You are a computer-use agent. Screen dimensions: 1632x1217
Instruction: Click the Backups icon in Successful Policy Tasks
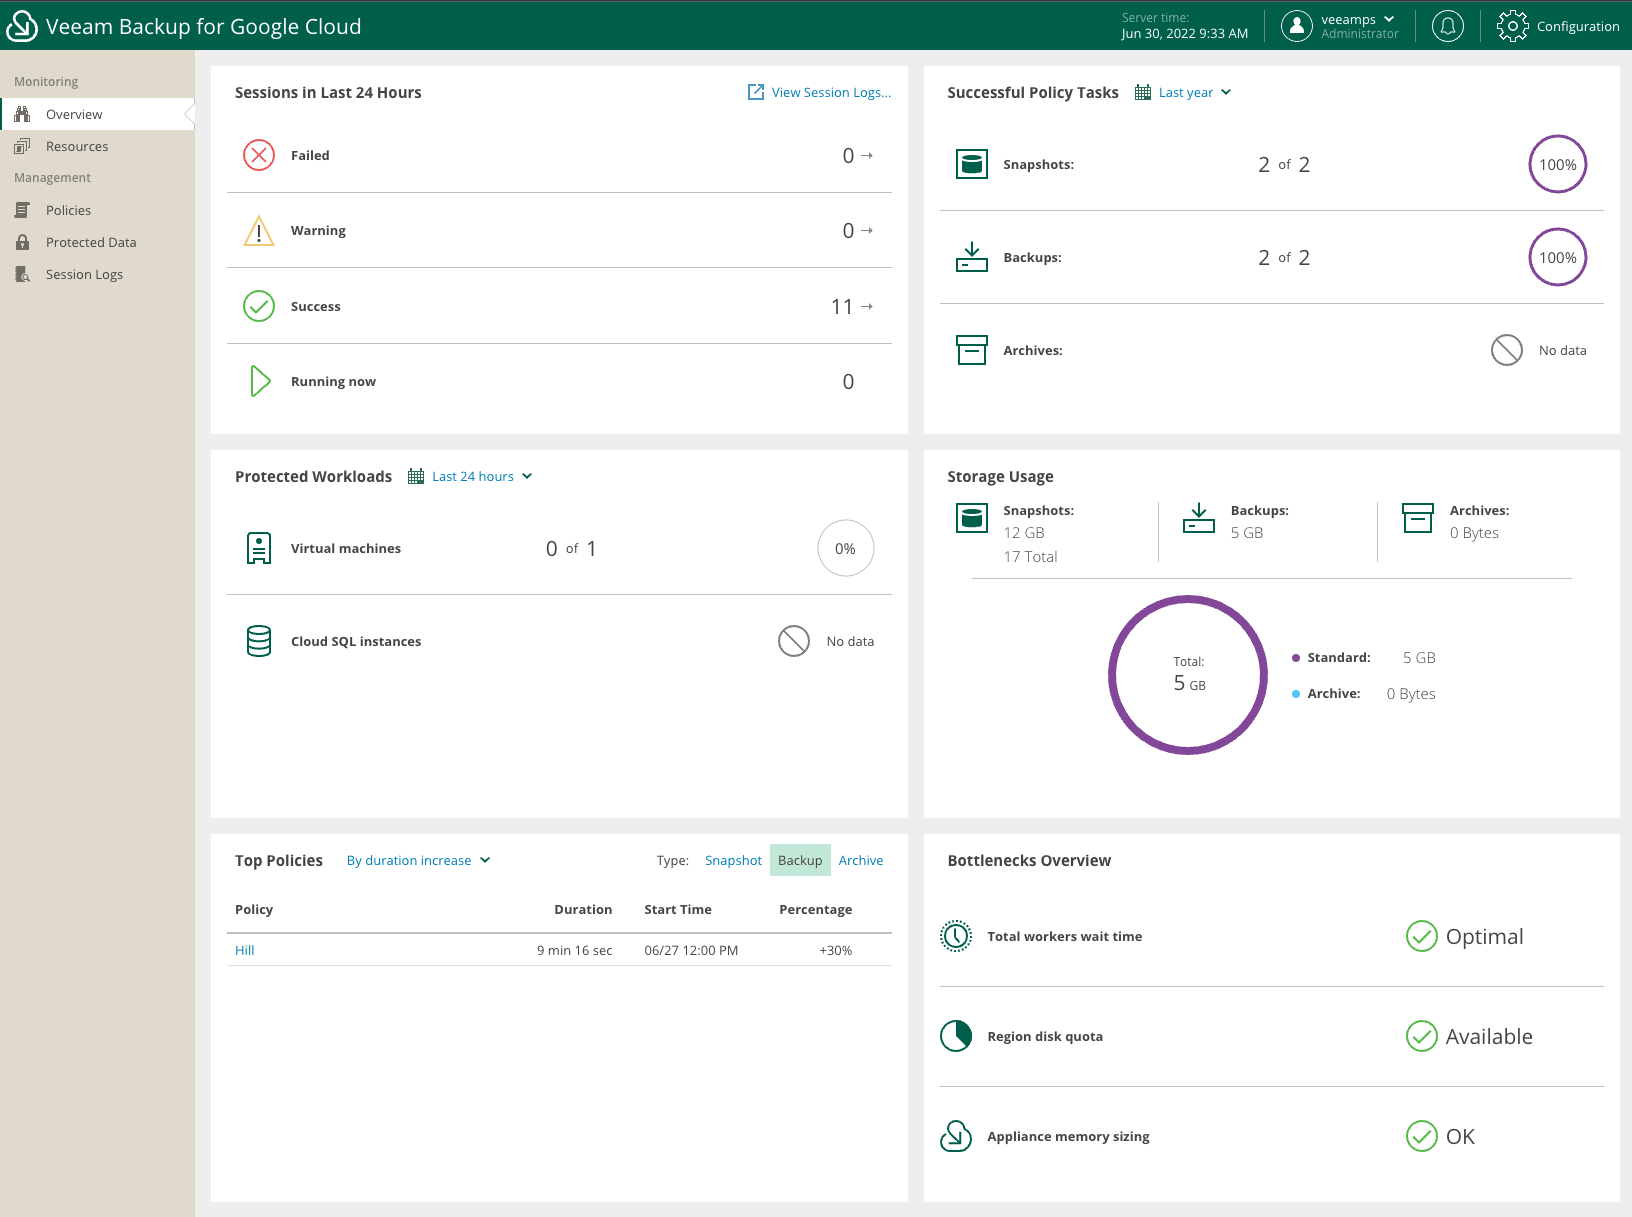click(x=971, y=257)
